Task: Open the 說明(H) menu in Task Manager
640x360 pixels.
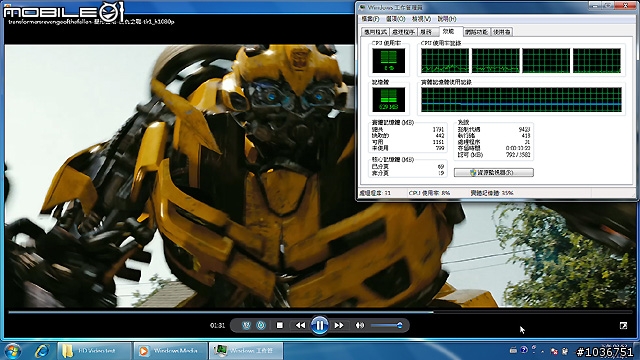Action: pos(447,19)
